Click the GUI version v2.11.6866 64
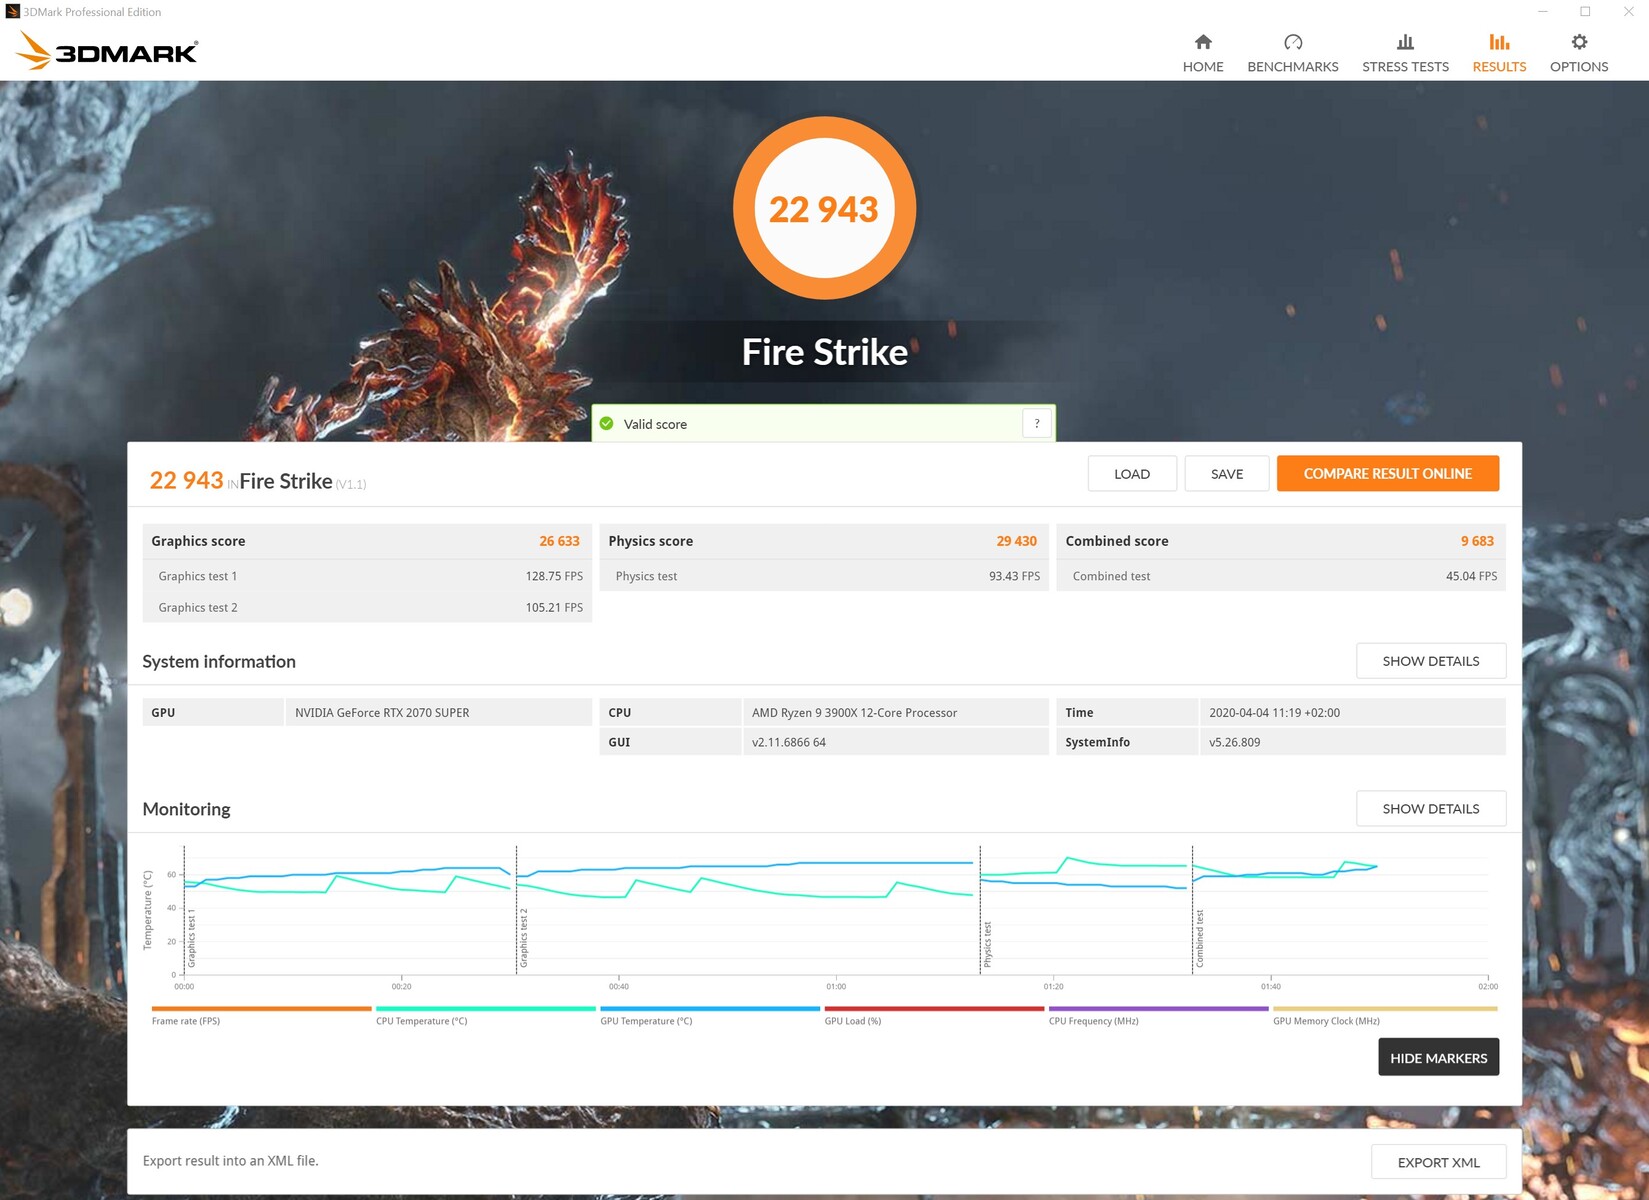The height and width of the screenshot is (1200, 1649). [x=789, y=742]
